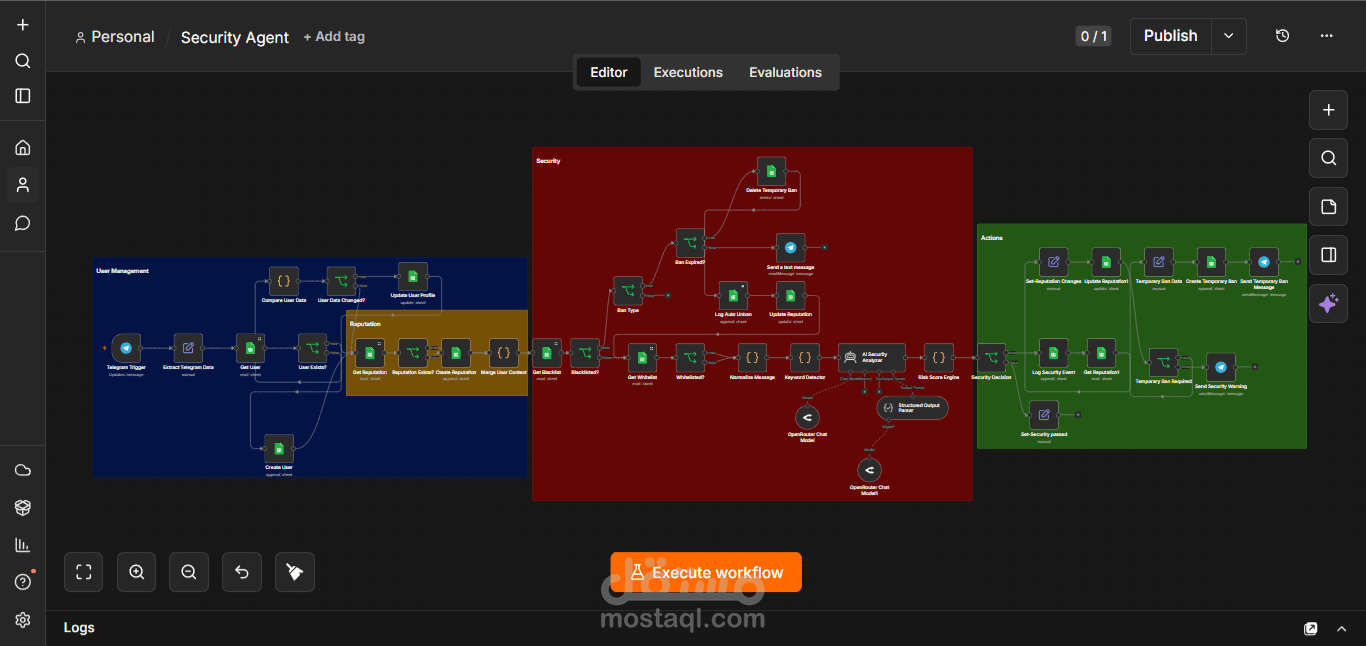Open the Evaluations tab
The image size is (1366, 646).
785,72
